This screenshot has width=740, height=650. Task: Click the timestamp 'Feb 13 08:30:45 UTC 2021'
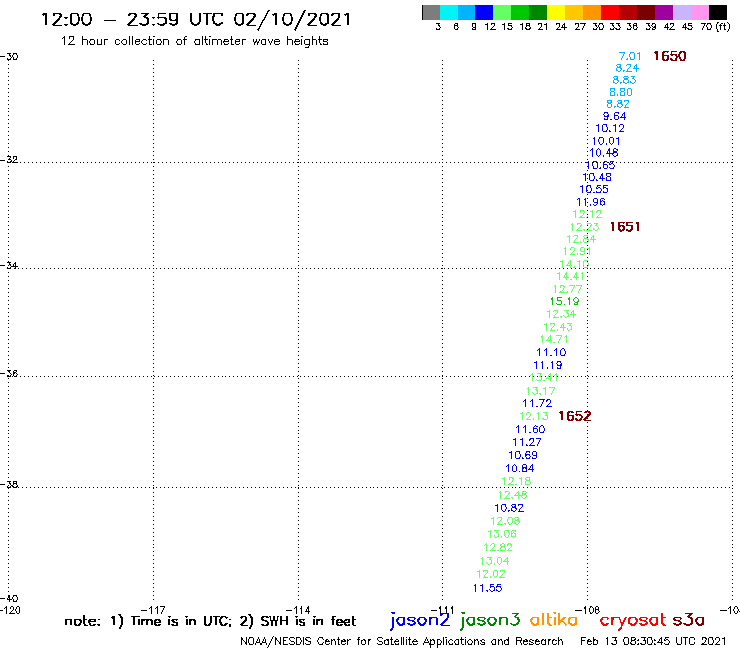tap(653, 641)
